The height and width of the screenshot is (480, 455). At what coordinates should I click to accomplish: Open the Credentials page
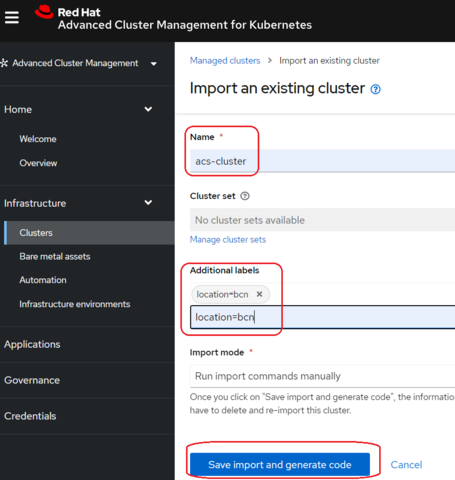click(x=30, y=416)
